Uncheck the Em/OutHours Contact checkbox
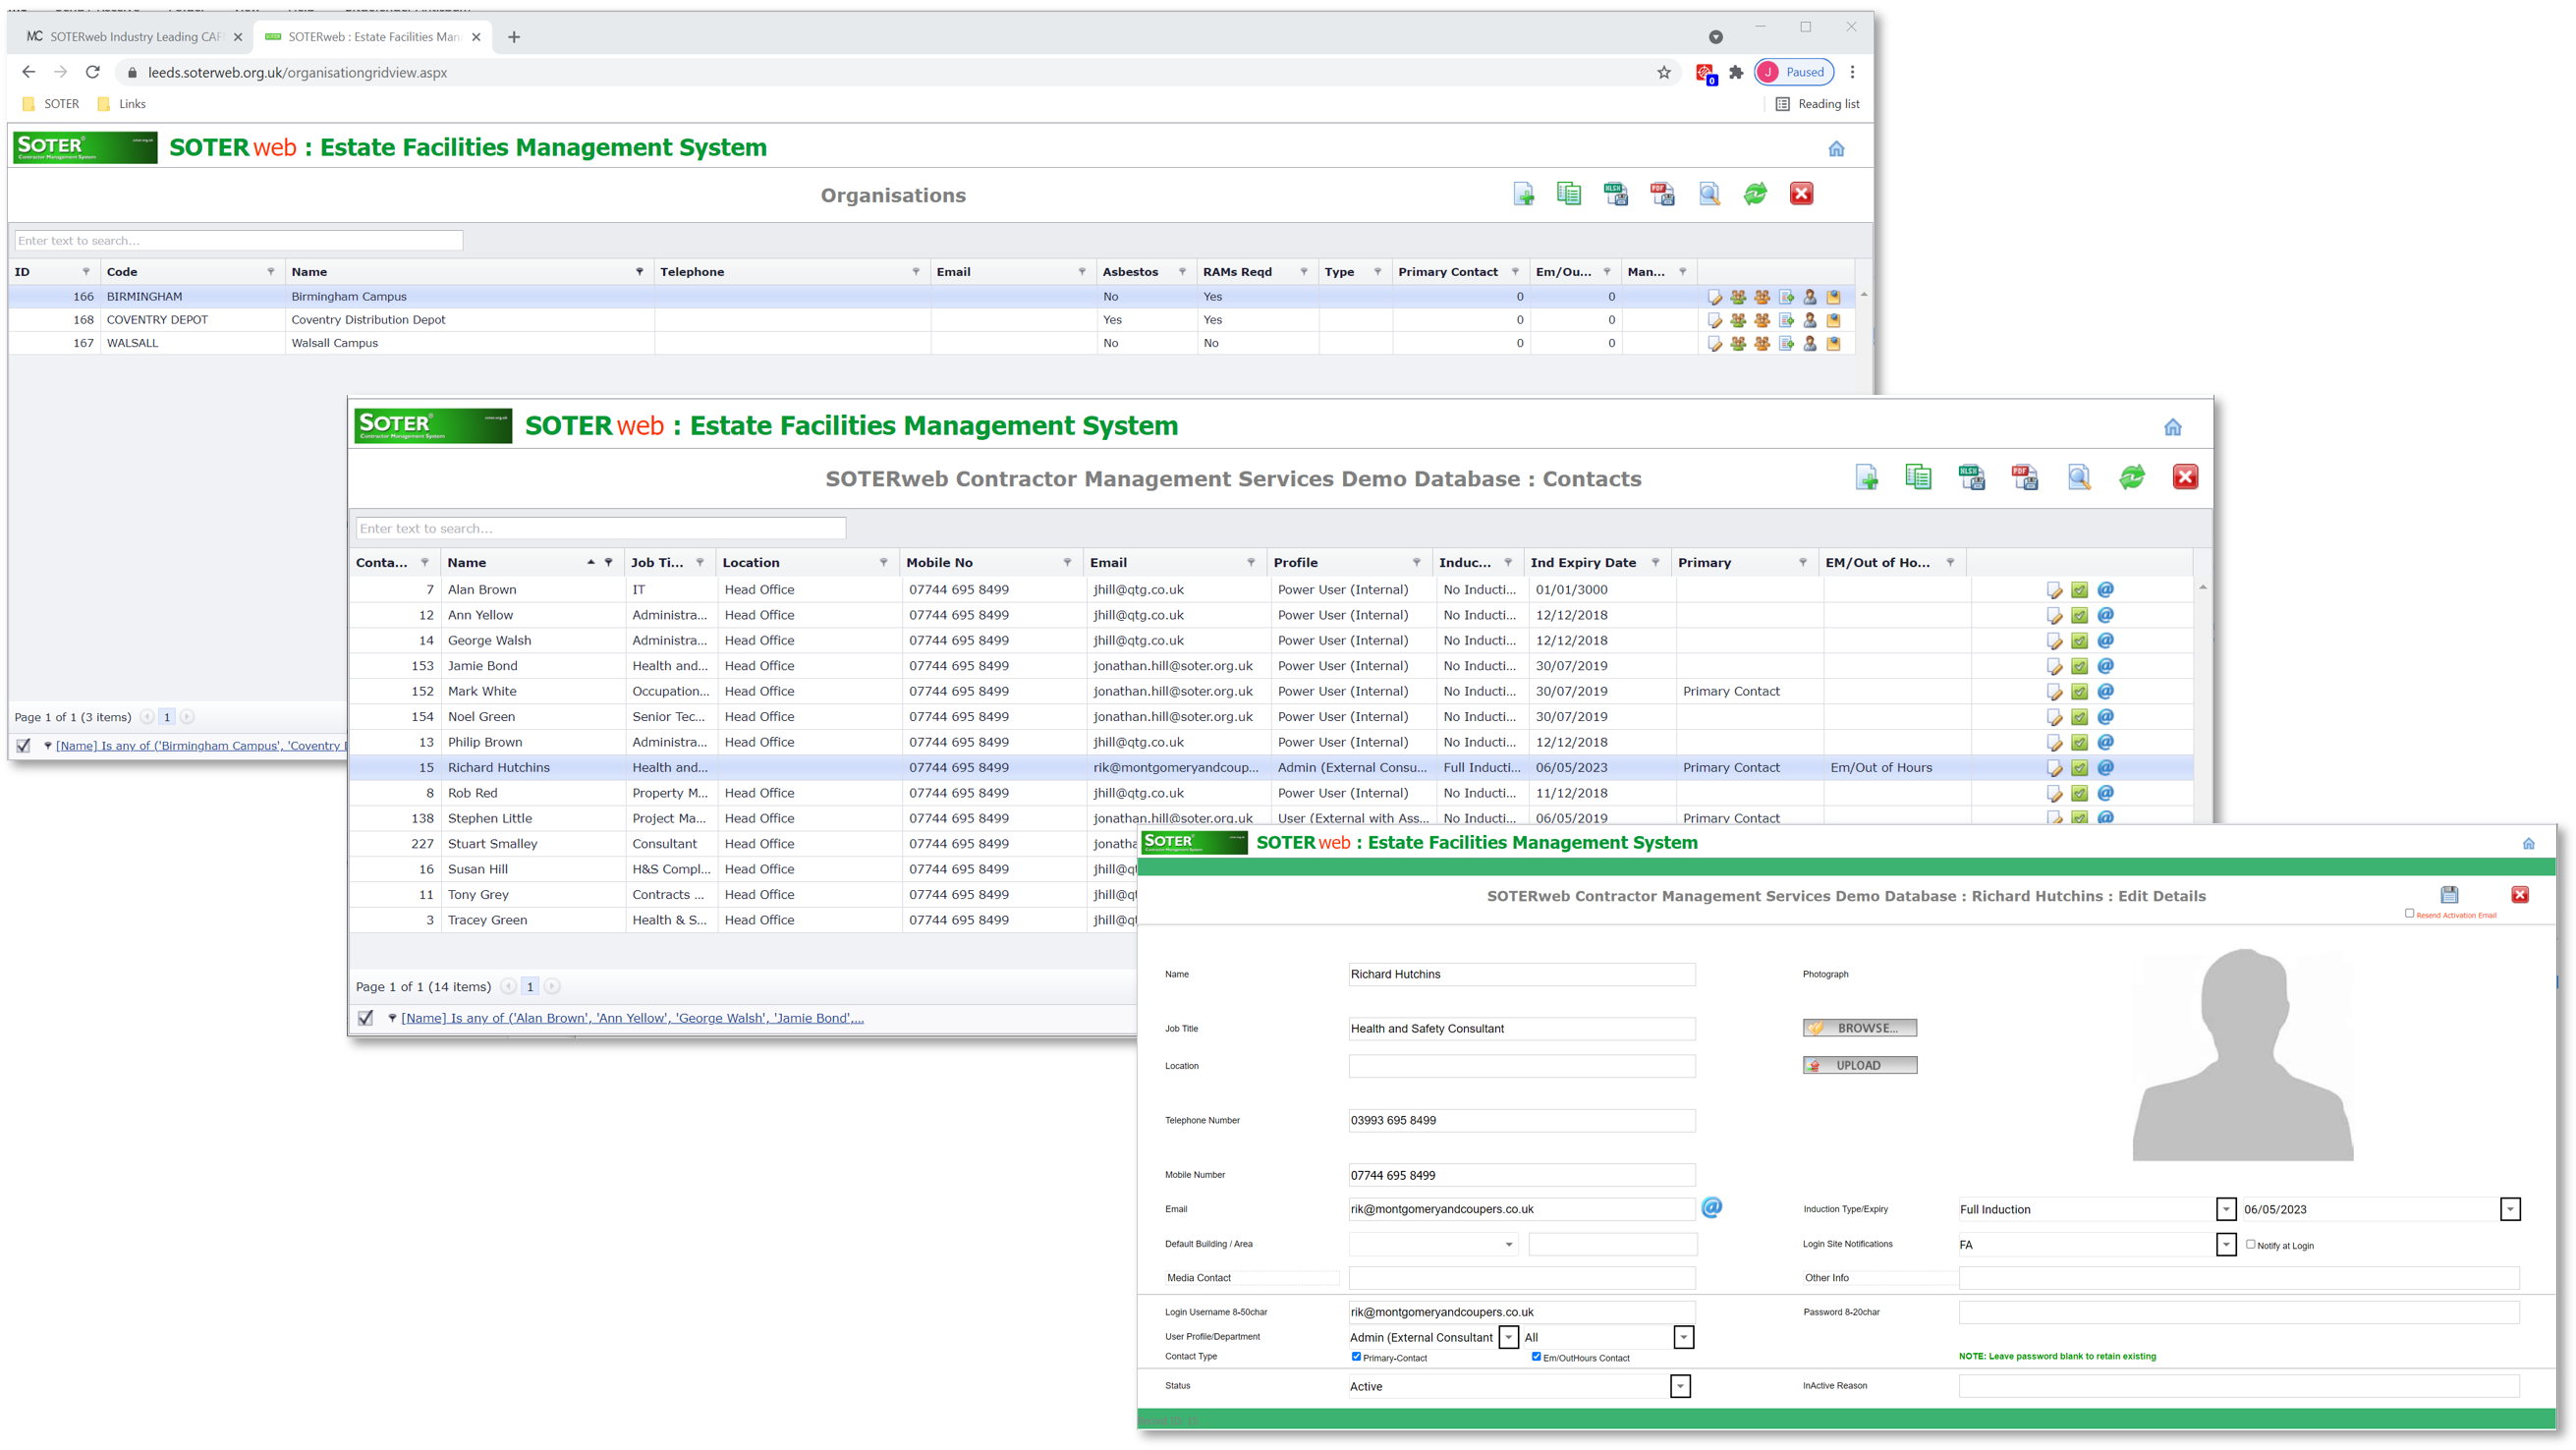 pos(1536,1357)
